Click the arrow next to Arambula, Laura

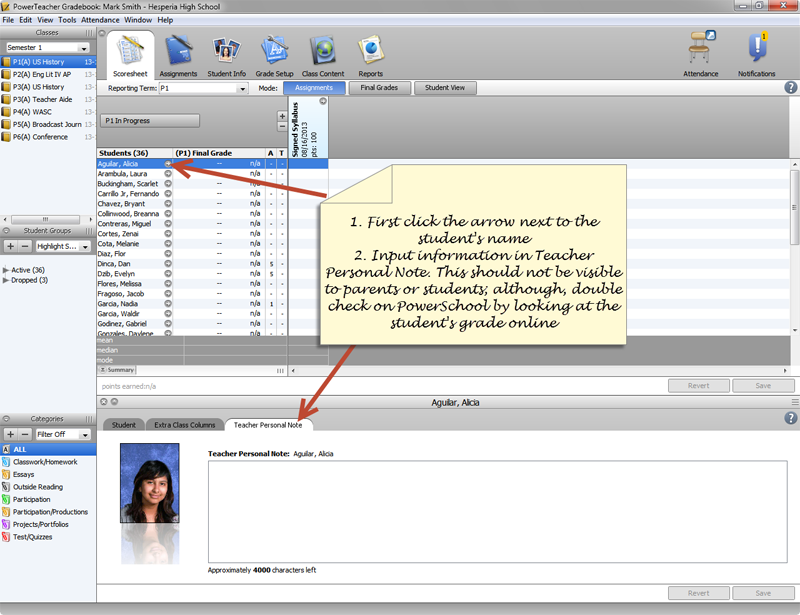(168, 174)
